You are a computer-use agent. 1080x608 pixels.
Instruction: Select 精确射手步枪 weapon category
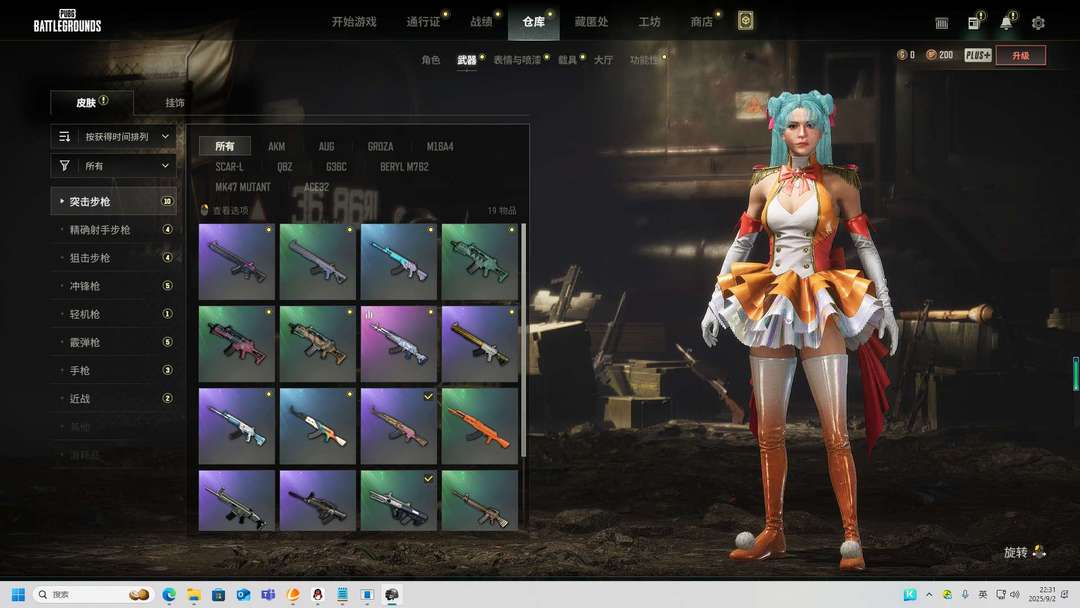coord(114,229)
